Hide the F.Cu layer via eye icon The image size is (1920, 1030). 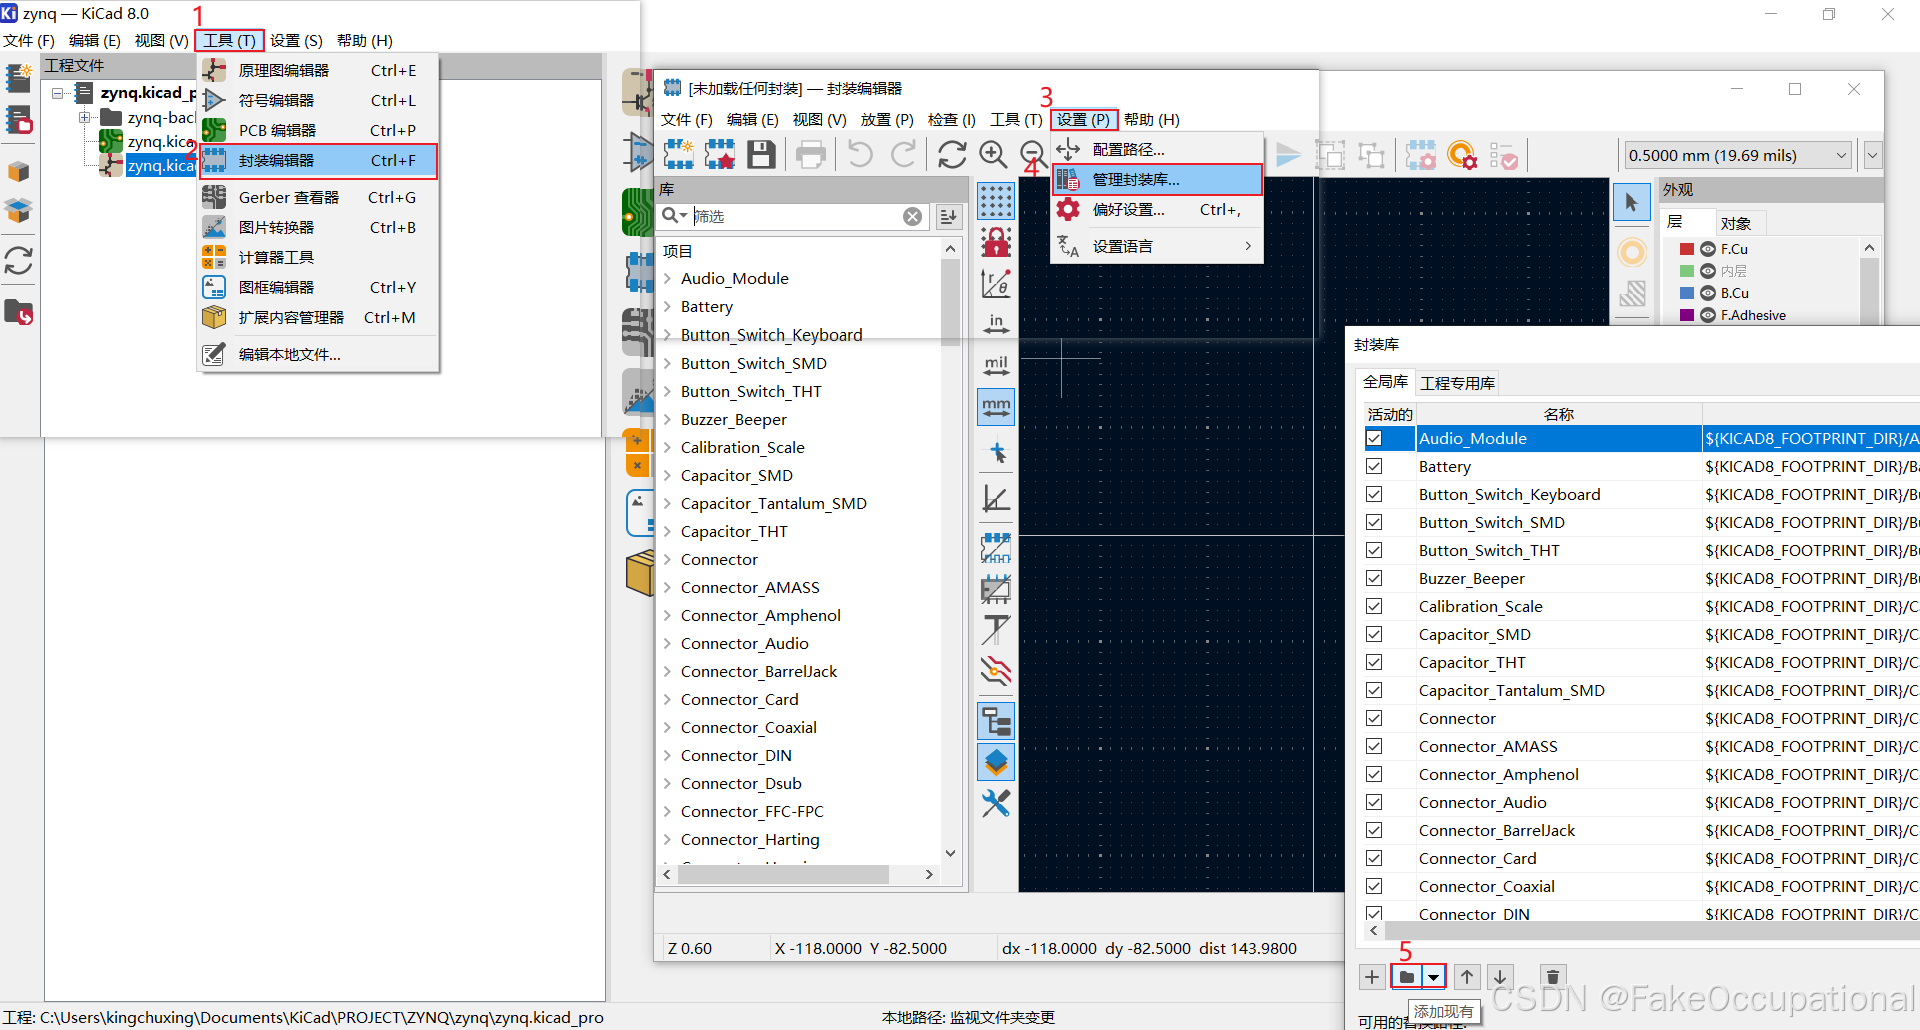coord(1708,249)
